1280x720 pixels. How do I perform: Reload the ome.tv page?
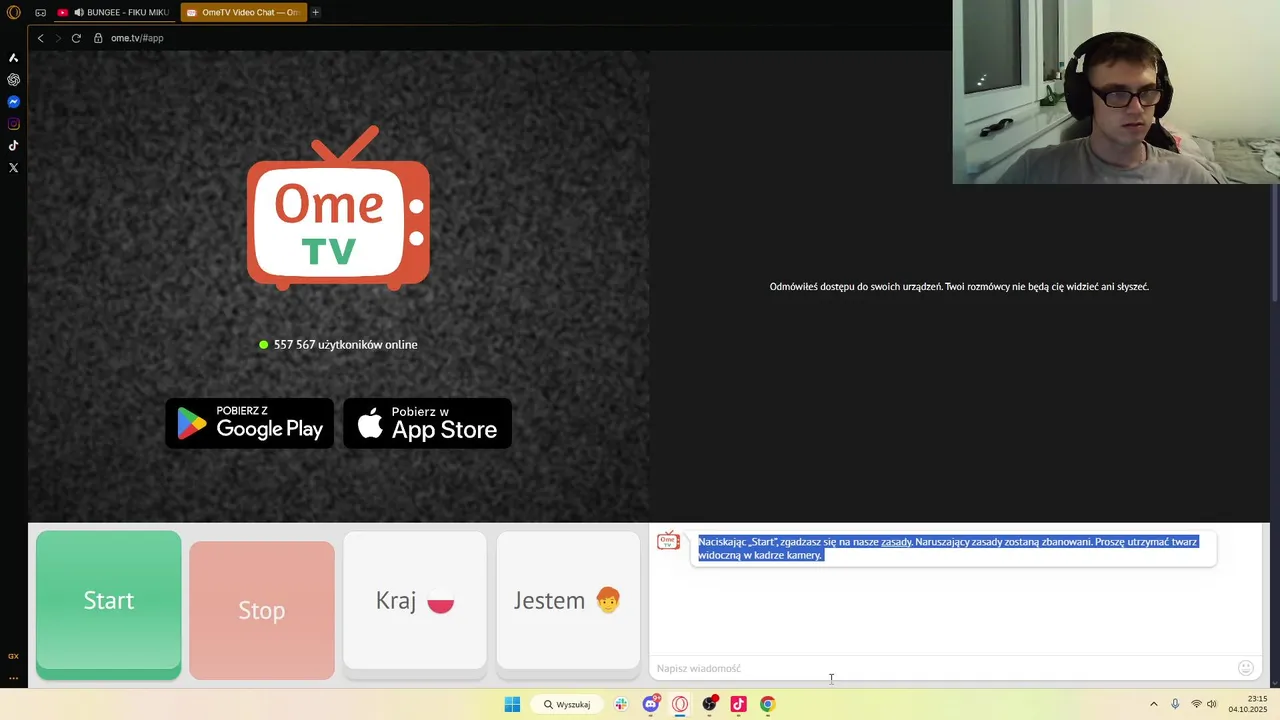click(x=76, y=38)
